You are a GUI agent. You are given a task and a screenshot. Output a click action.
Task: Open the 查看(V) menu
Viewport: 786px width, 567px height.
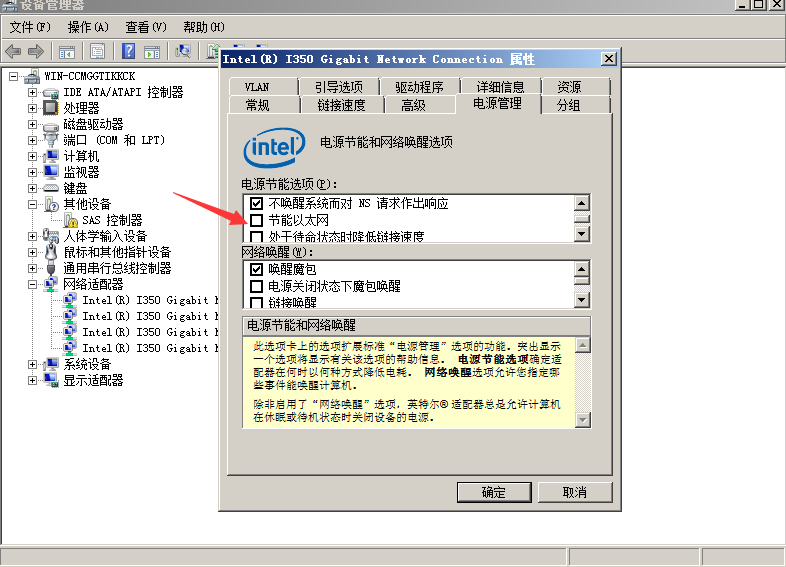point(145,27)
